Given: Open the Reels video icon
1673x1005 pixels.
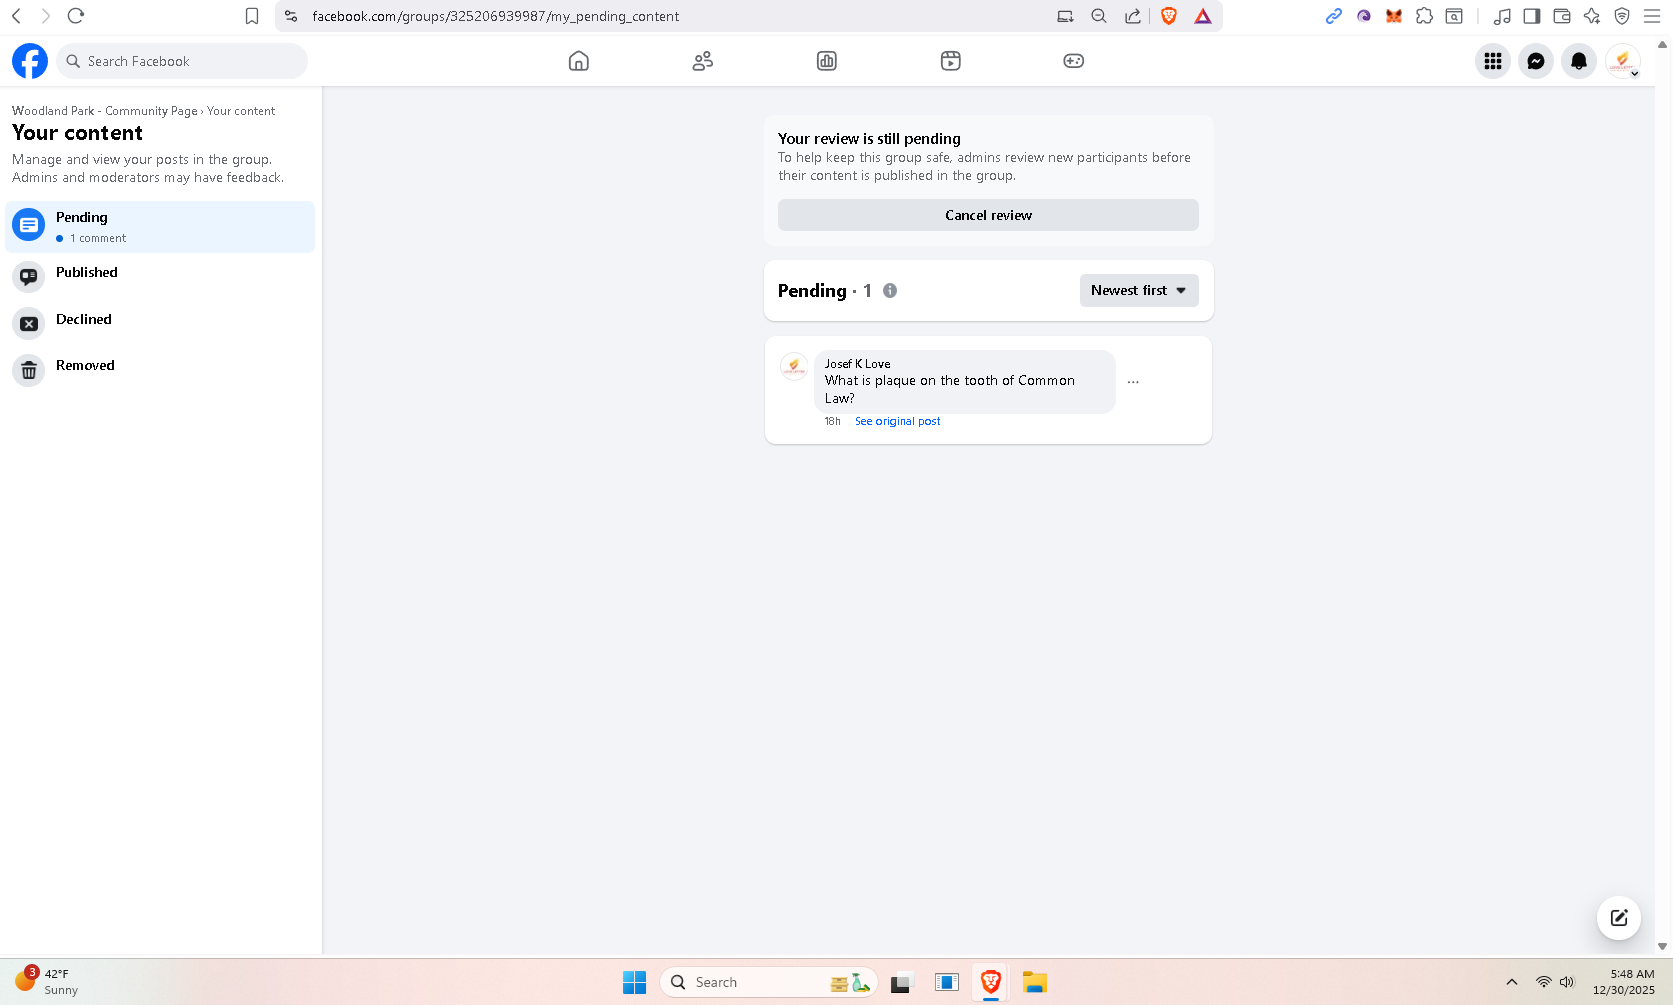Looking at the screenshot, I should click(x=950, y=61).
